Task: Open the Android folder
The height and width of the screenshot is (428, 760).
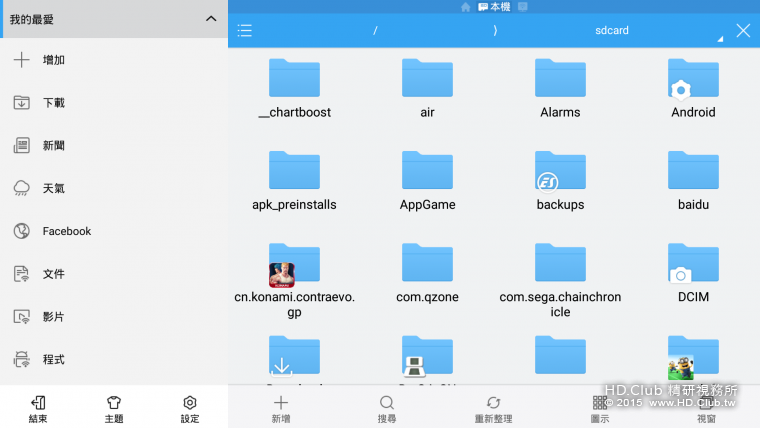Action: pyautogui.click(x=693, y=88)
